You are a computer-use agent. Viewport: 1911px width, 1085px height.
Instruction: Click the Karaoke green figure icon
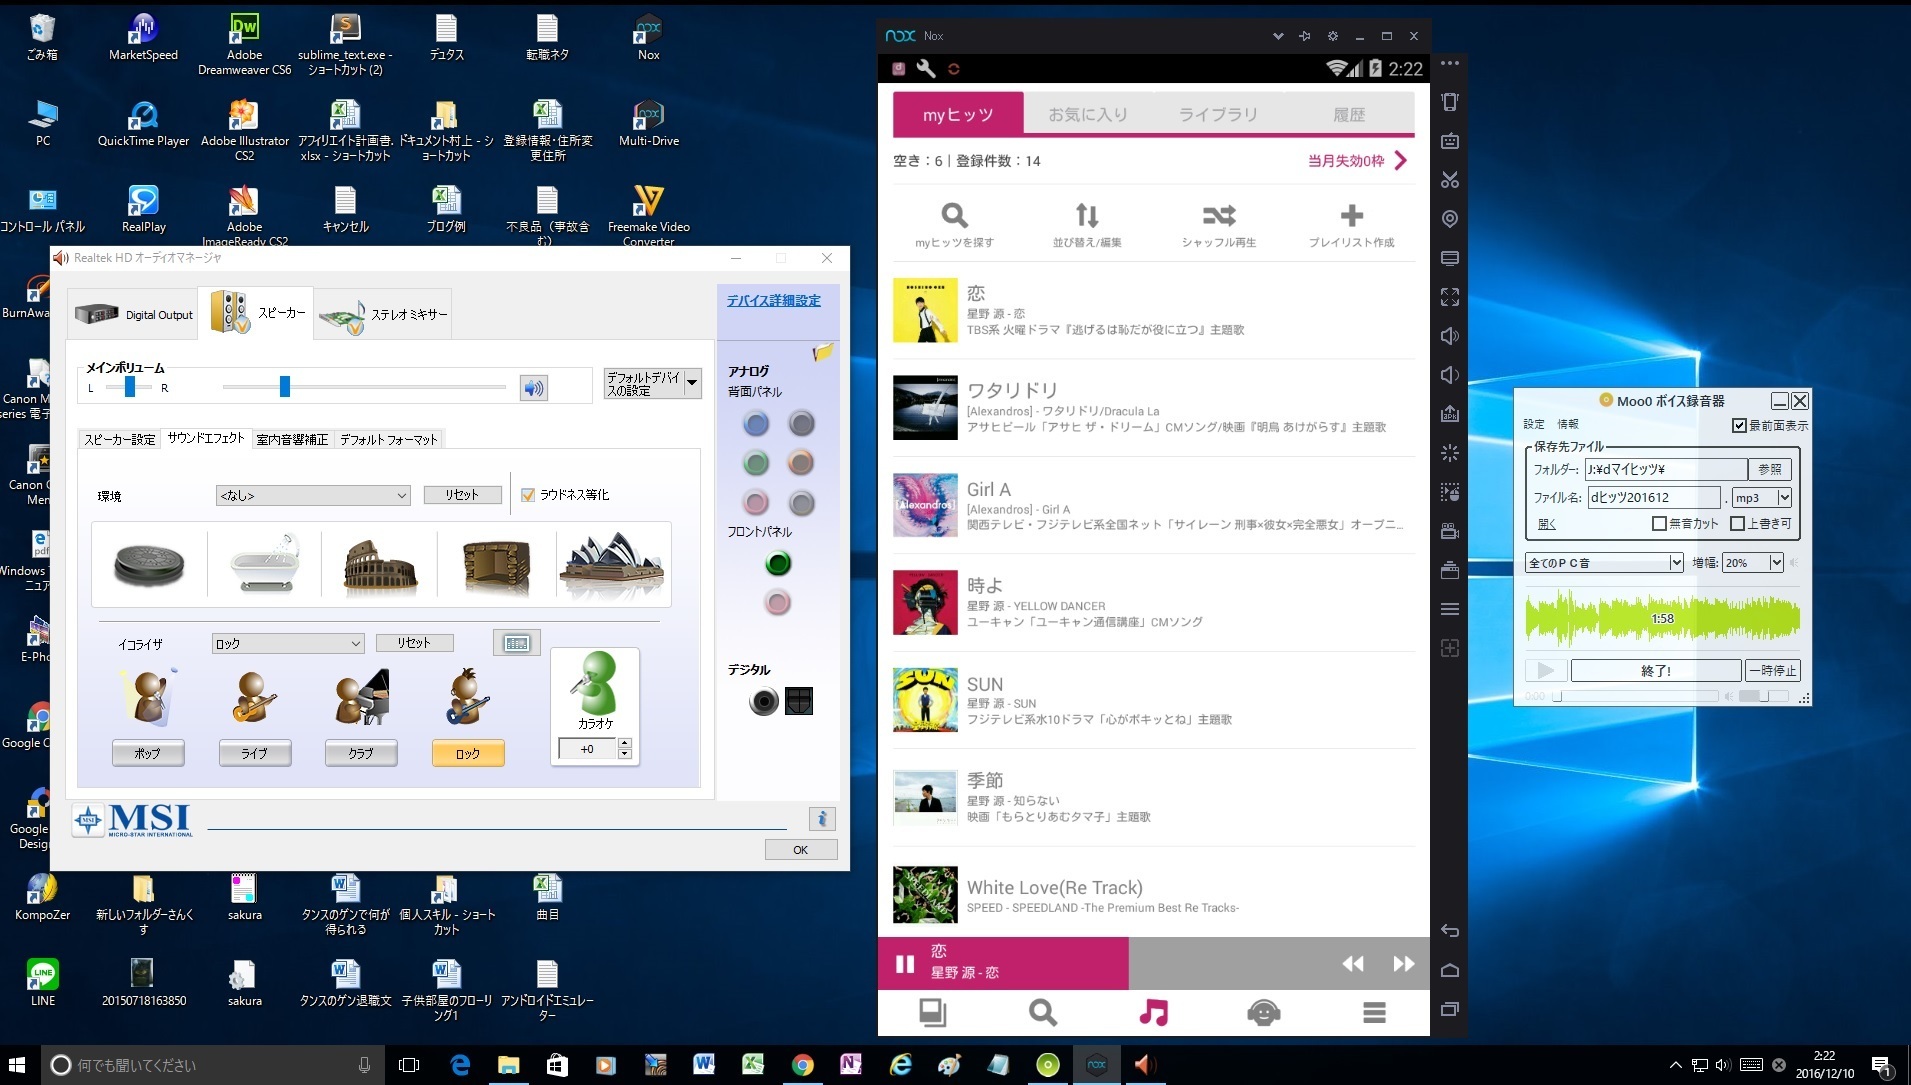[x=596, y=682]
